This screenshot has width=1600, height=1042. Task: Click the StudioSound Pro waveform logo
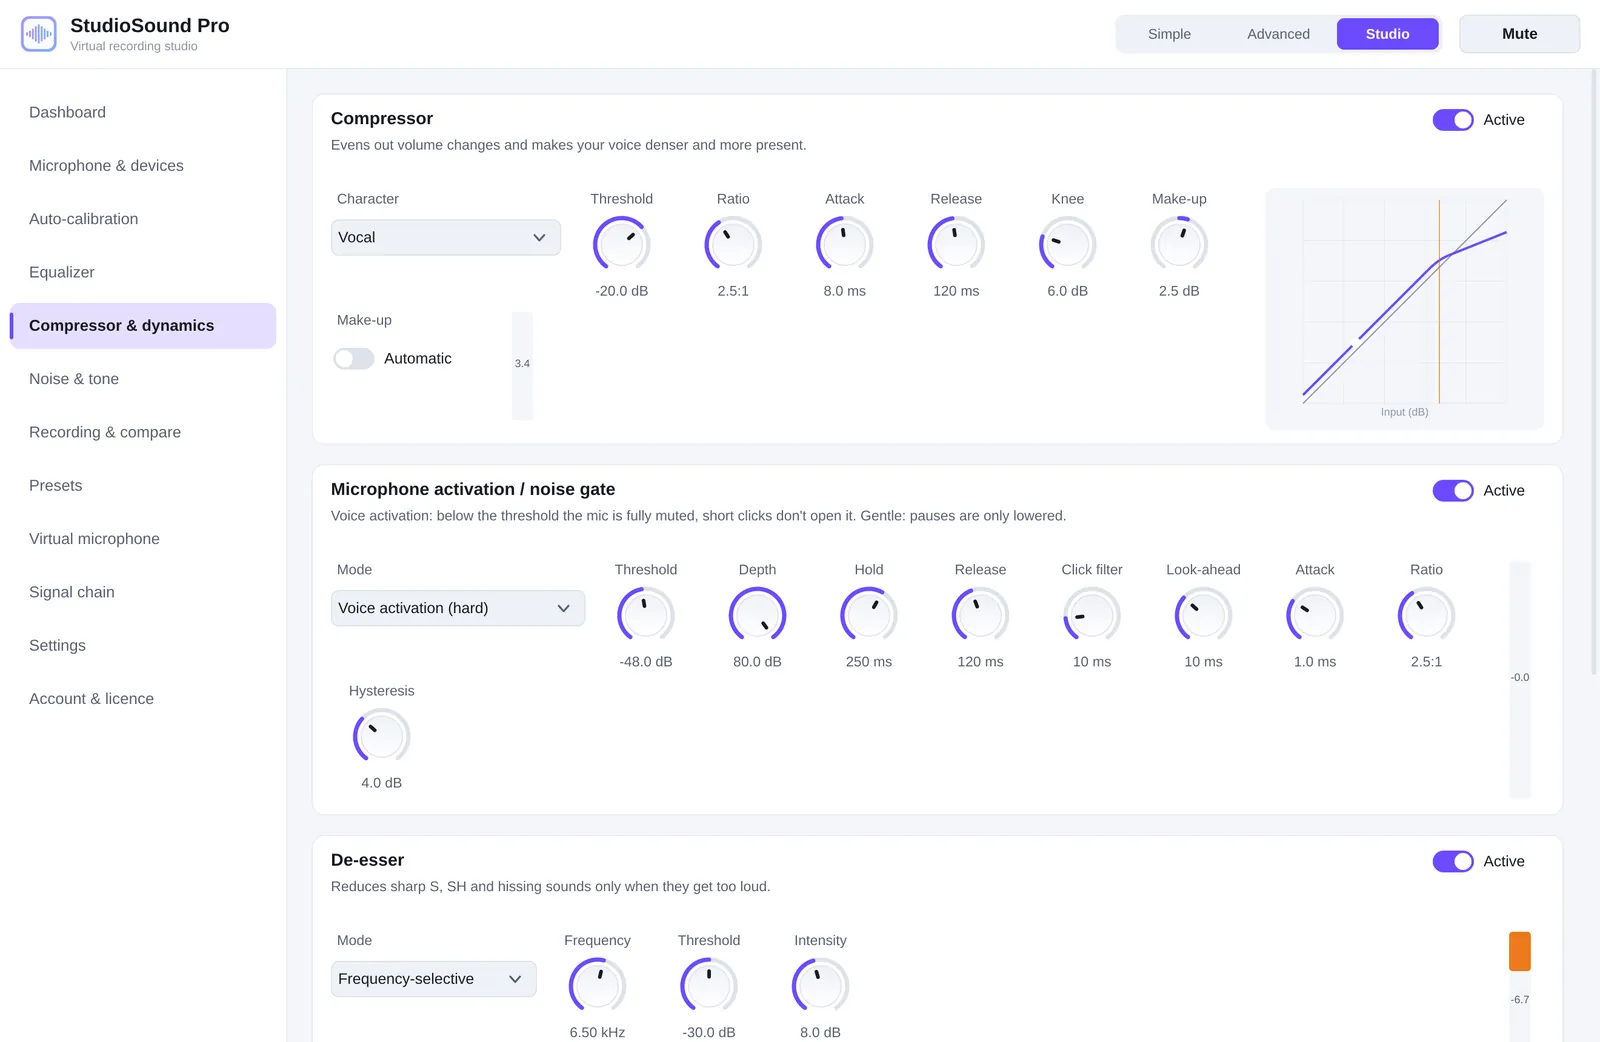coord(39,34)
